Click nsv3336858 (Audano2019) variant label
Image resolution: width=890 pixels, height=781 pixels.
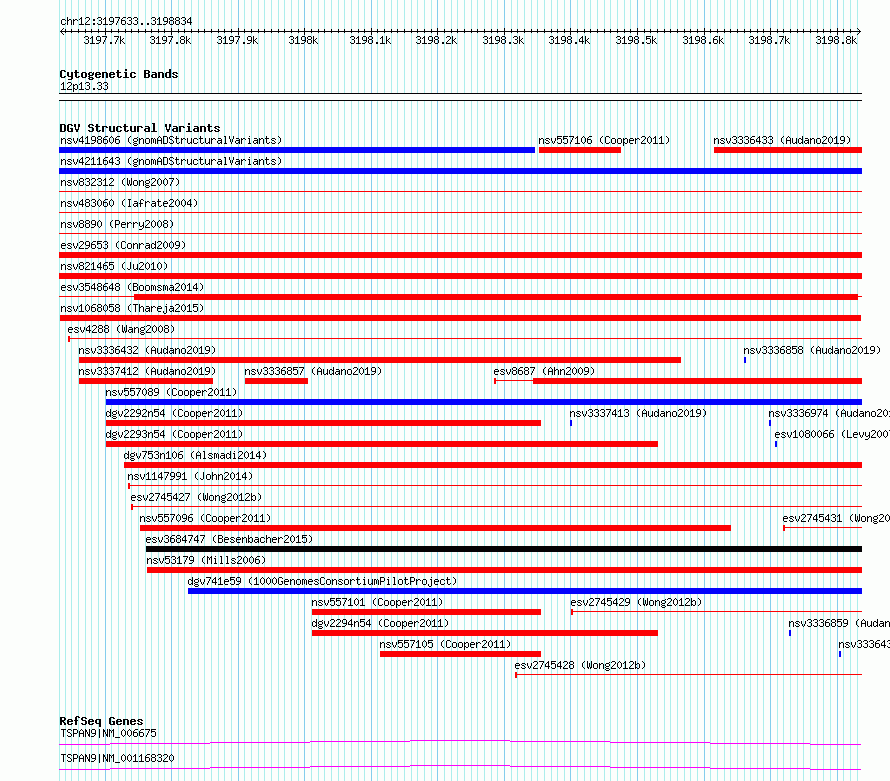[812, 350]
